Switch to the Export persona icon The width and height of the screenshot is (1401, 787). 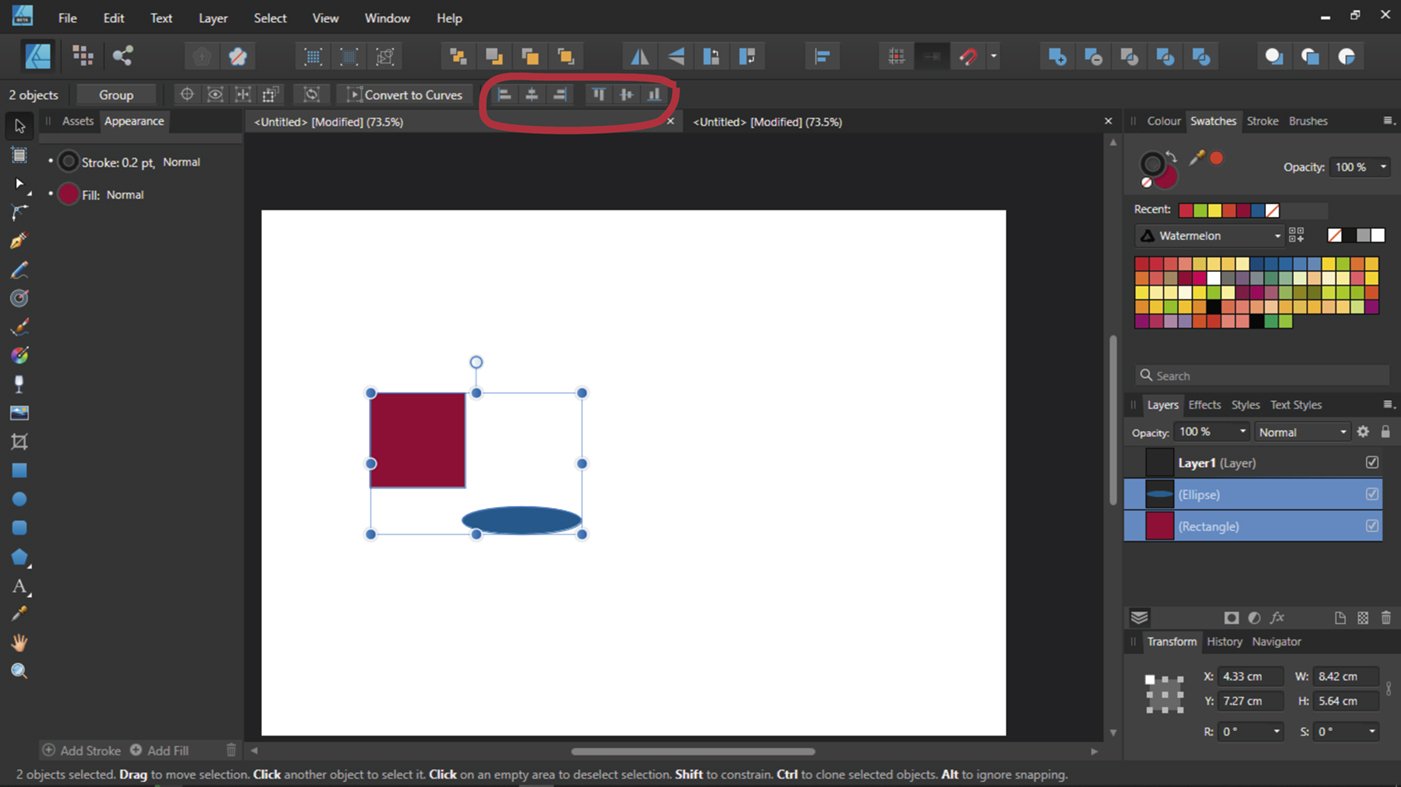122,56
